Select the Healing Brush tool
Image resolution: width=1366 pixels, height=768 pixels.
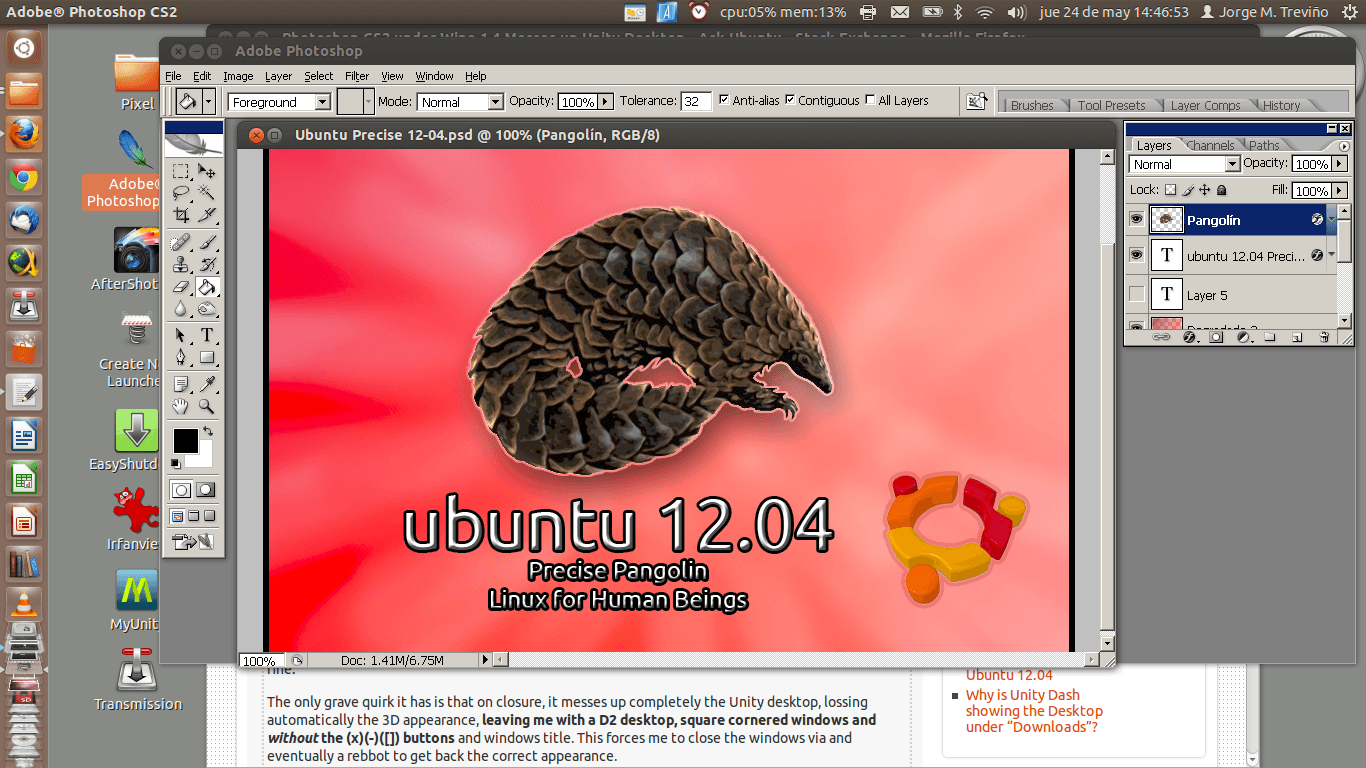click(x=181, y=242)
